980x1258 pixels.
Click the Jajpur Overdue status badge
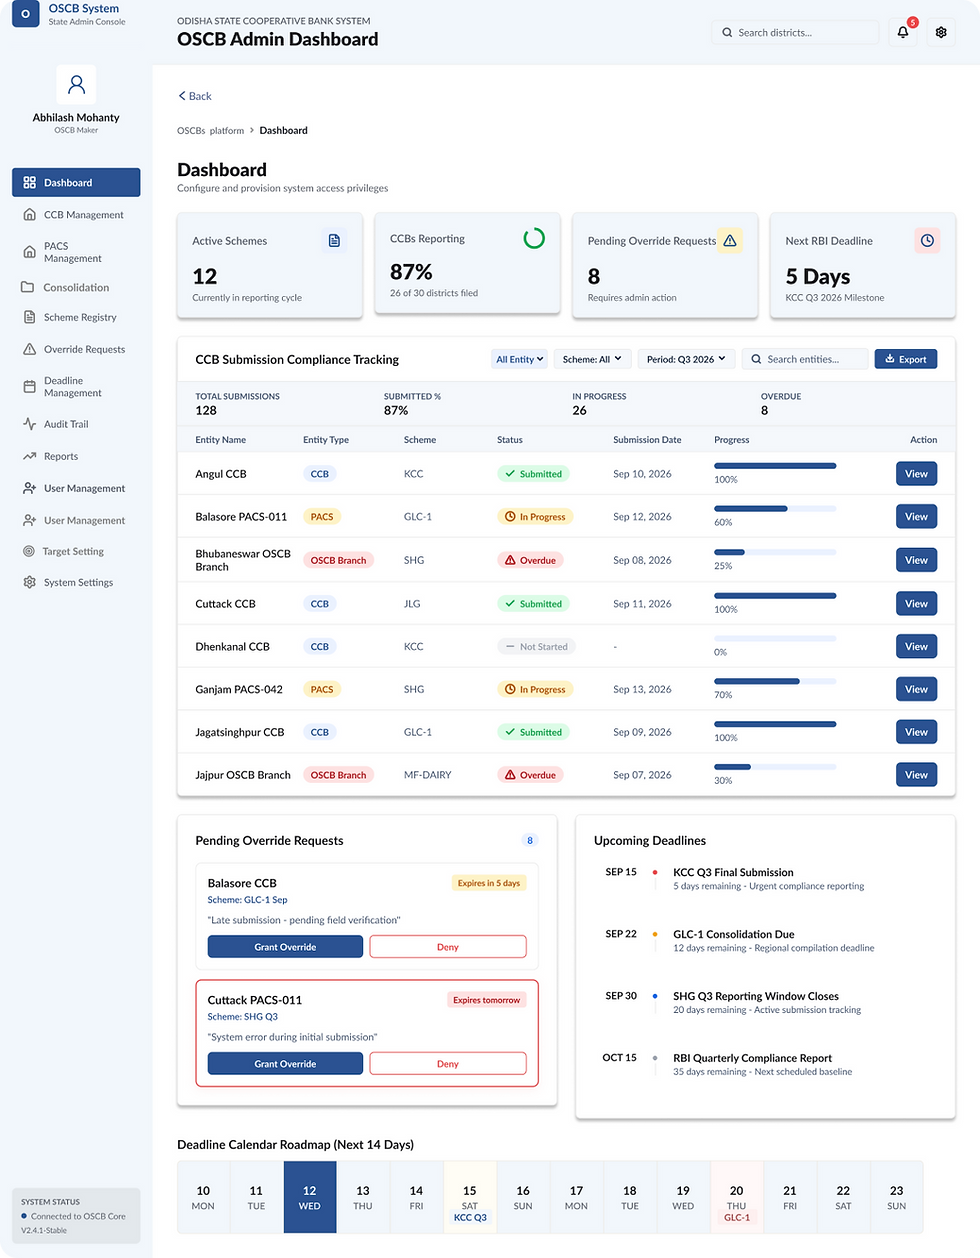[530, 775]
